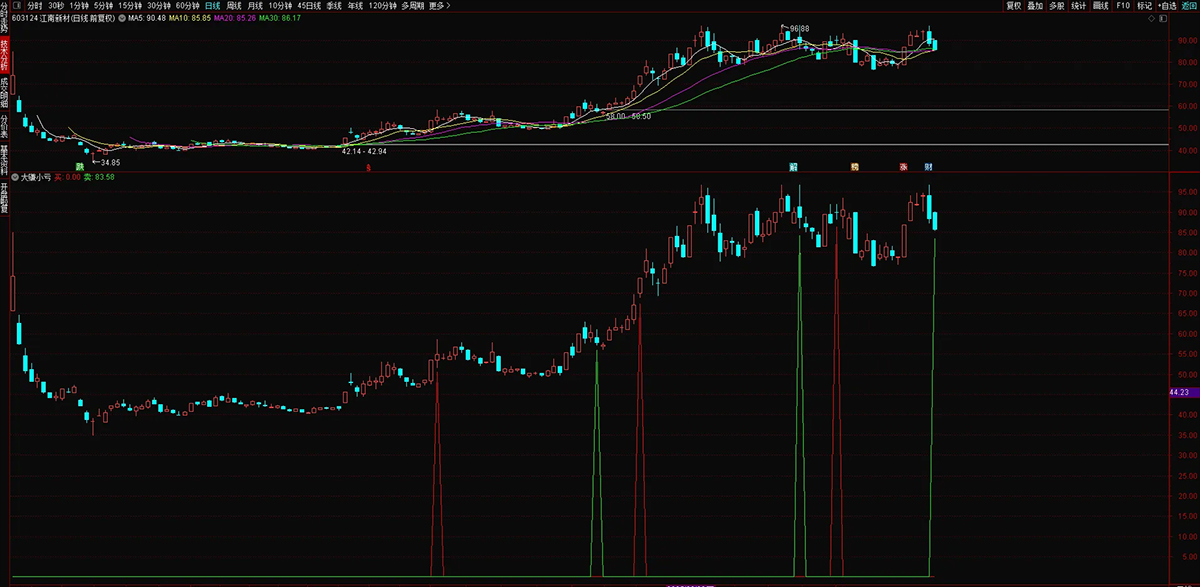Select the 120分钟 period
Screen dimensions: 1200x587
click(x=383, y=5)
